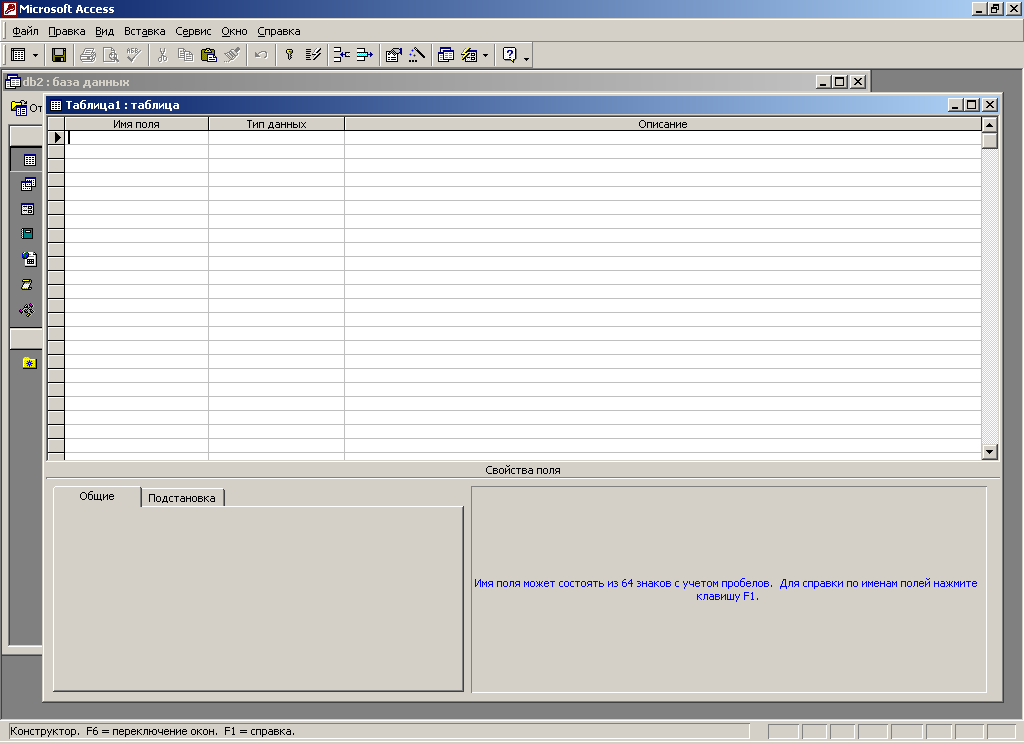The height and width of the screenshot is (744, 1024).
Task: Click the table grid scrollbar up arrow
Action: pos(989,124)
